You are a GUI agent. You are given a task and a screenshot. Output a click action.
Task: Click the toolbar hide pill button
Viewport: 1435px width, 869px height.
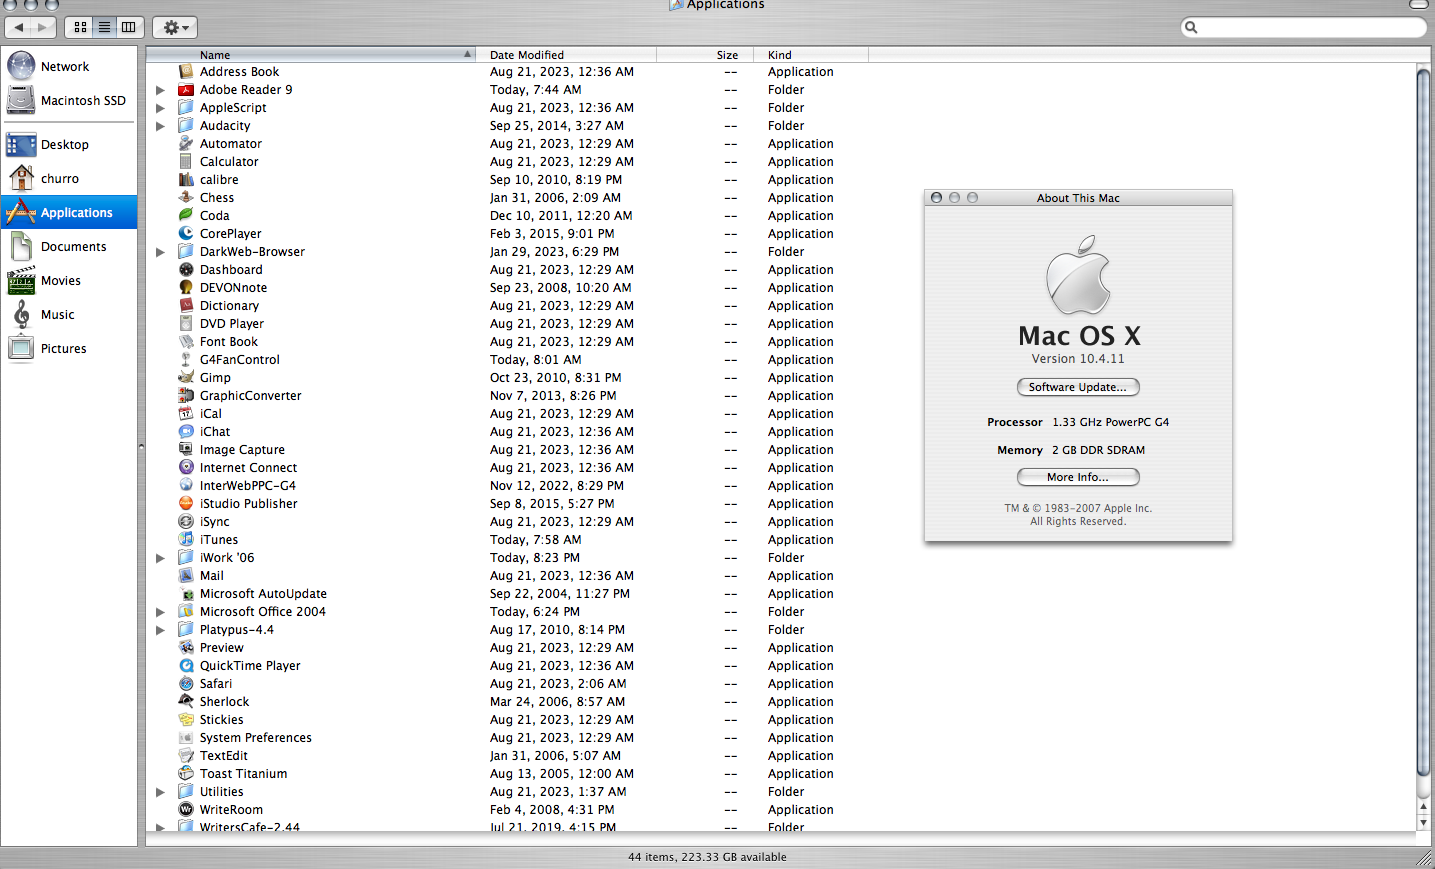click(x=1418, y=4)
